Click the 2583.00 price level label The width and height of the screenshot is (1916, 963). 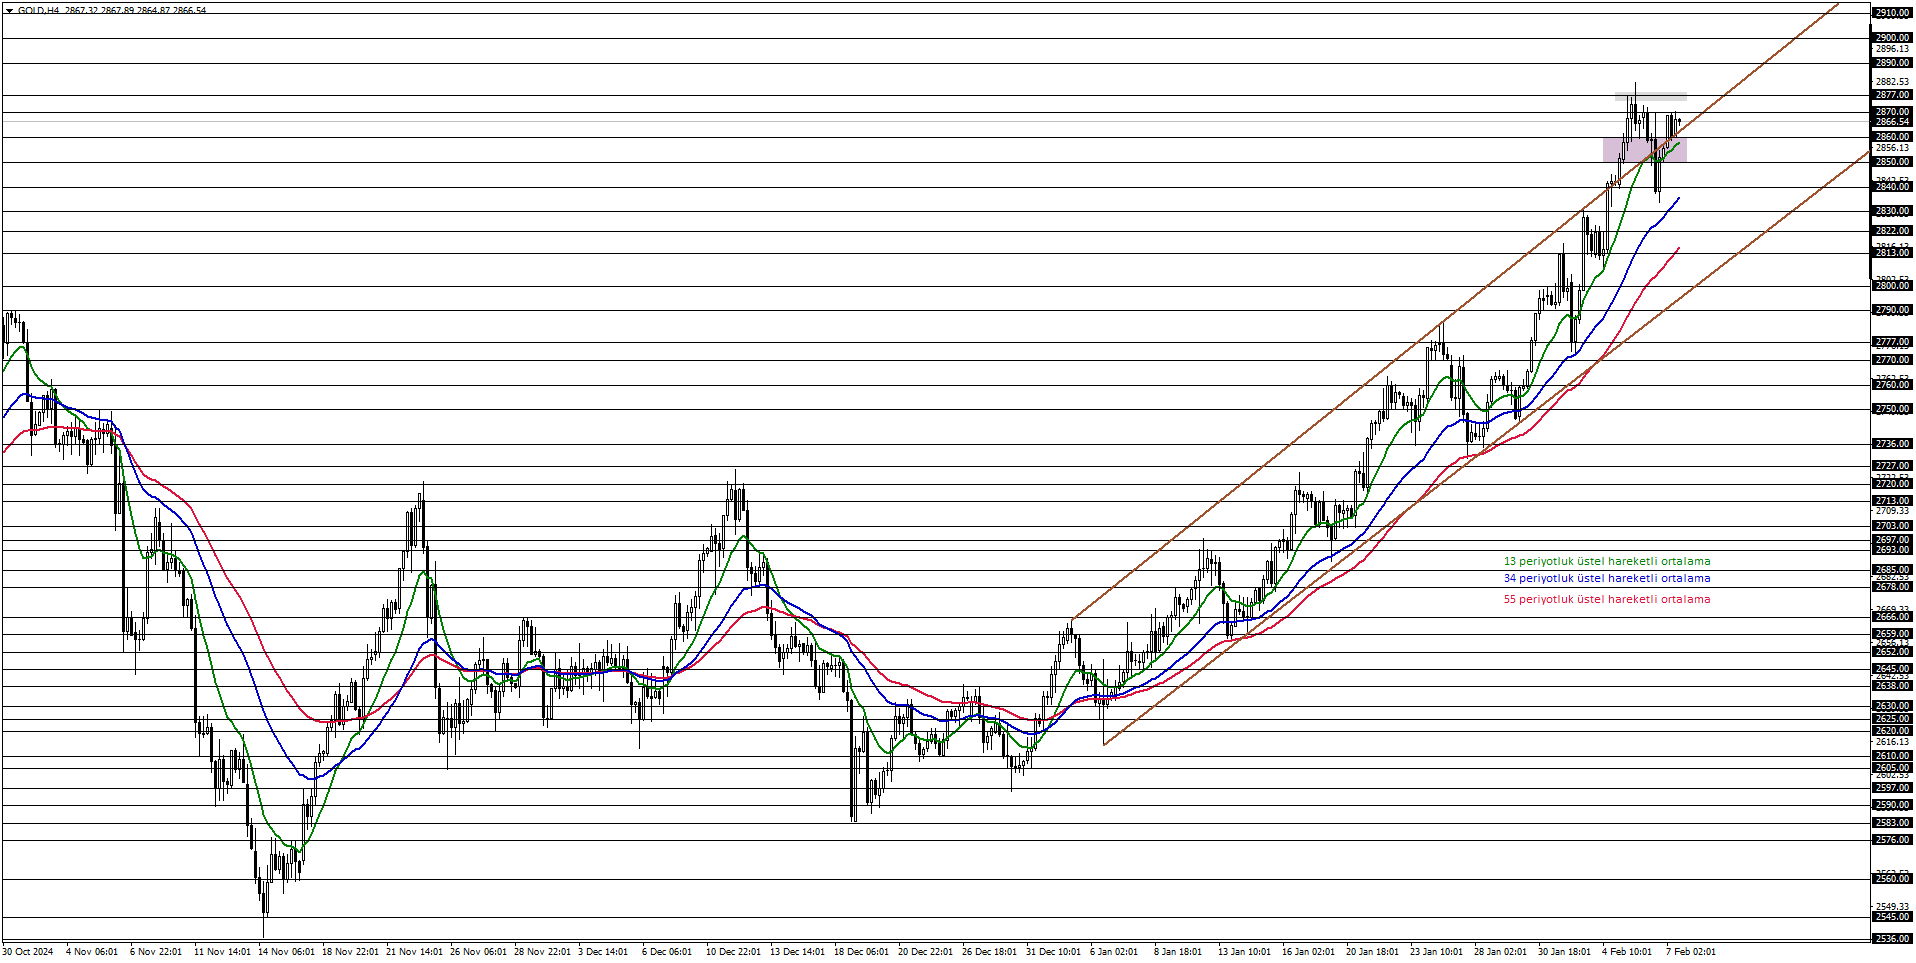(1892, 823)
